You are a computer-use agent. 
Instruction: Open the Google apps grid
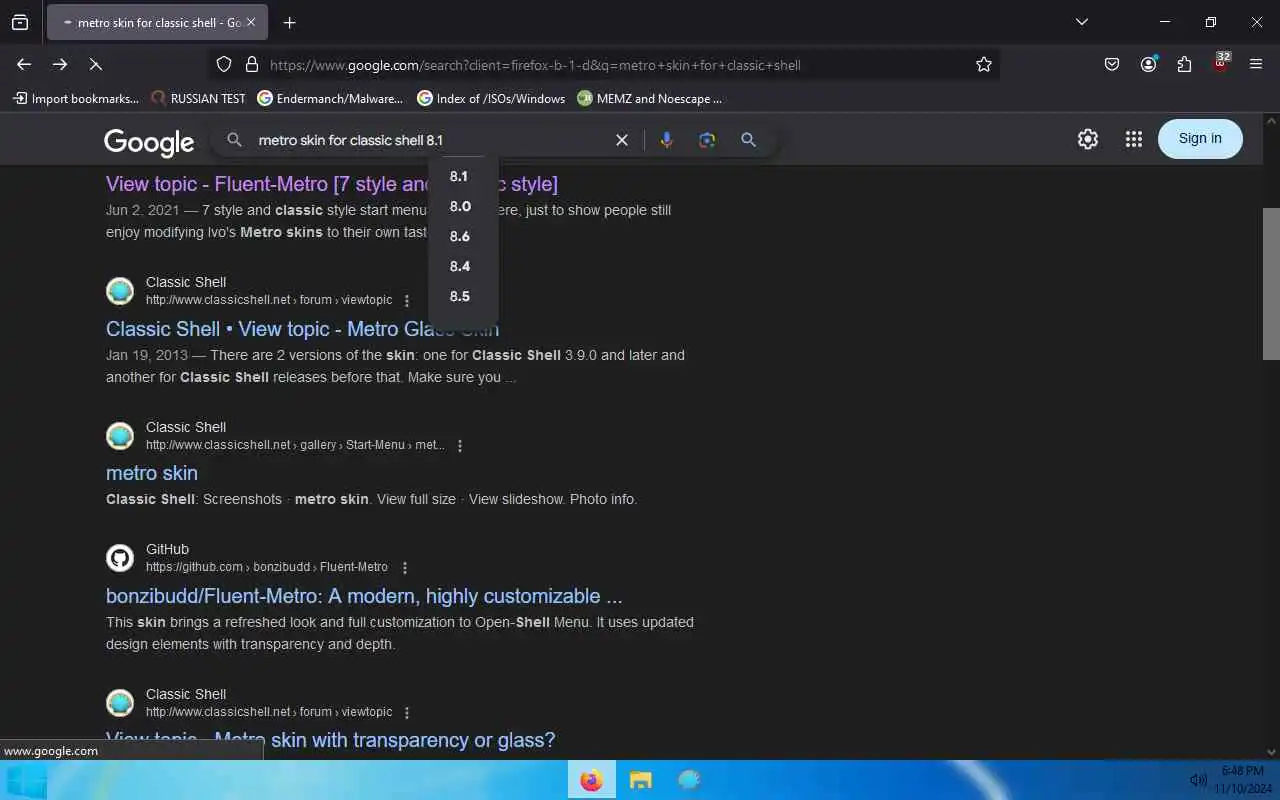pos(1133,139)
